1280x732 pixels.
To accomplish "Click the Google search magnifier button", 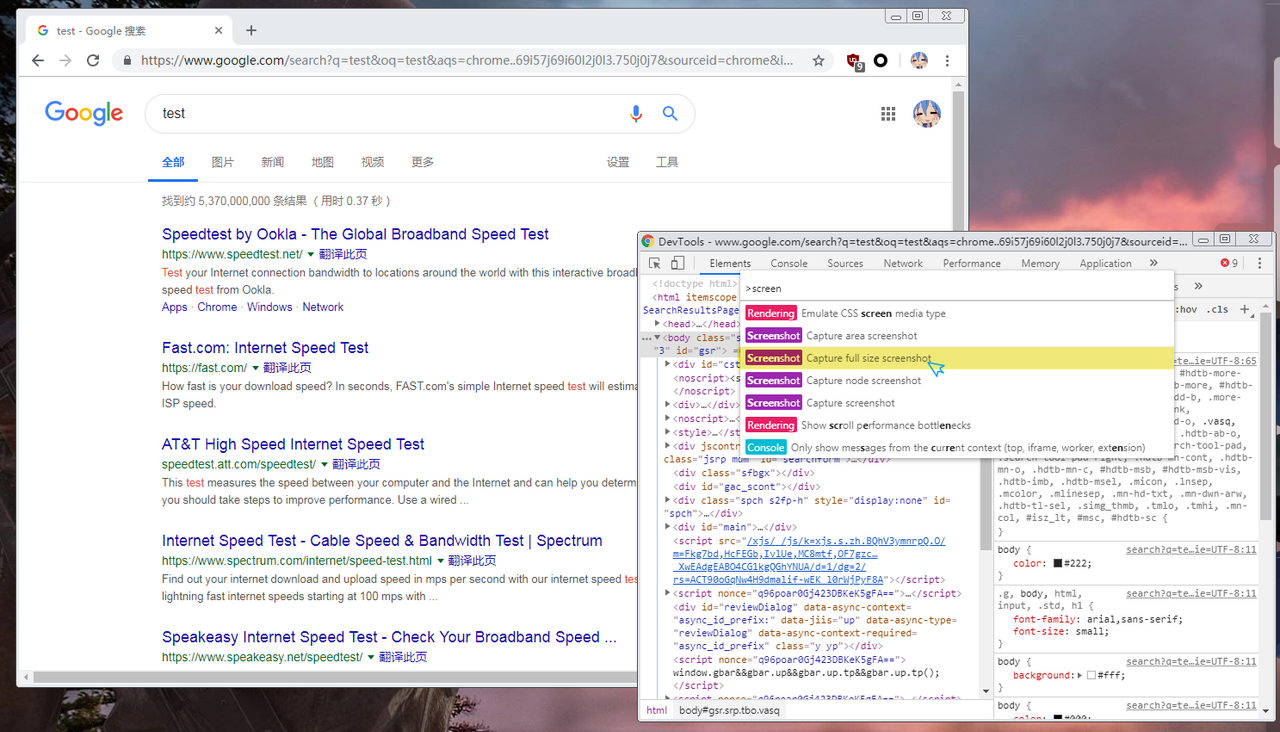I will [671, 113].
